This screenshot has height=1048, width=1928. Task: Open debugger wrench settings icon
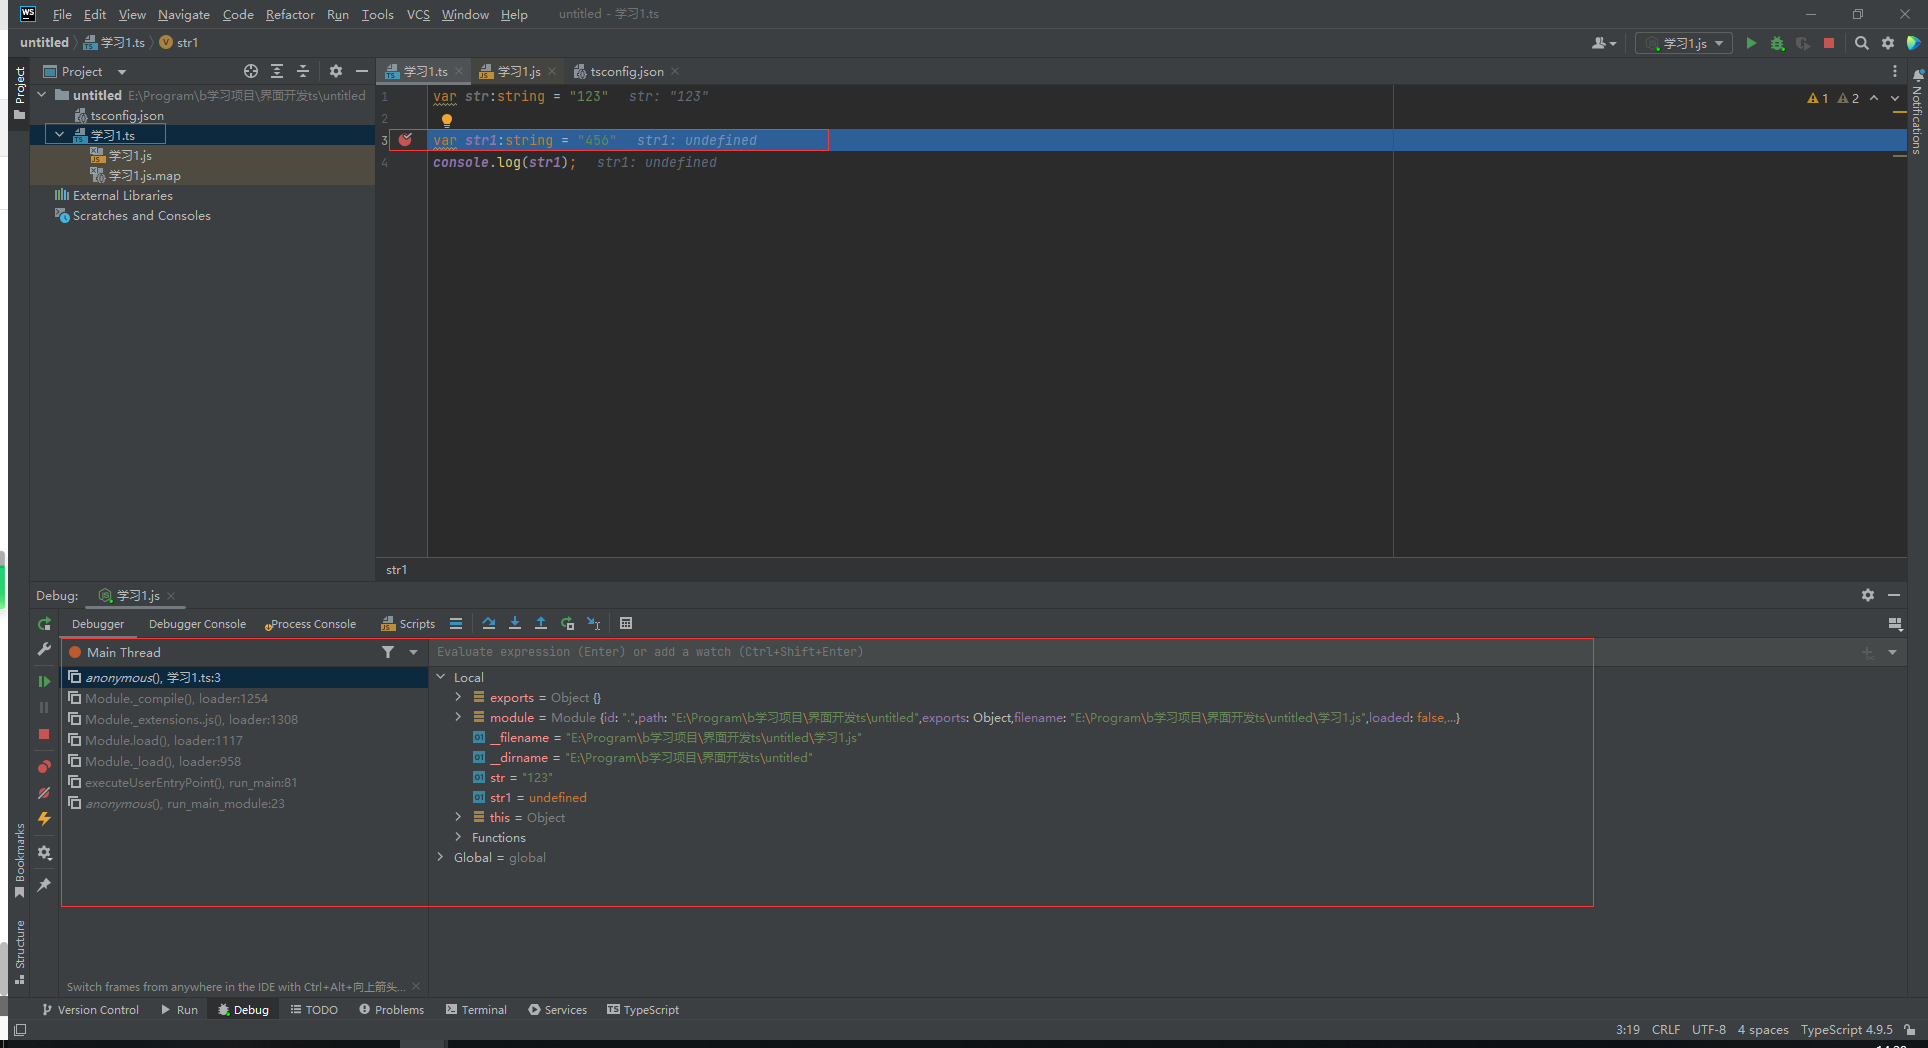44,650
